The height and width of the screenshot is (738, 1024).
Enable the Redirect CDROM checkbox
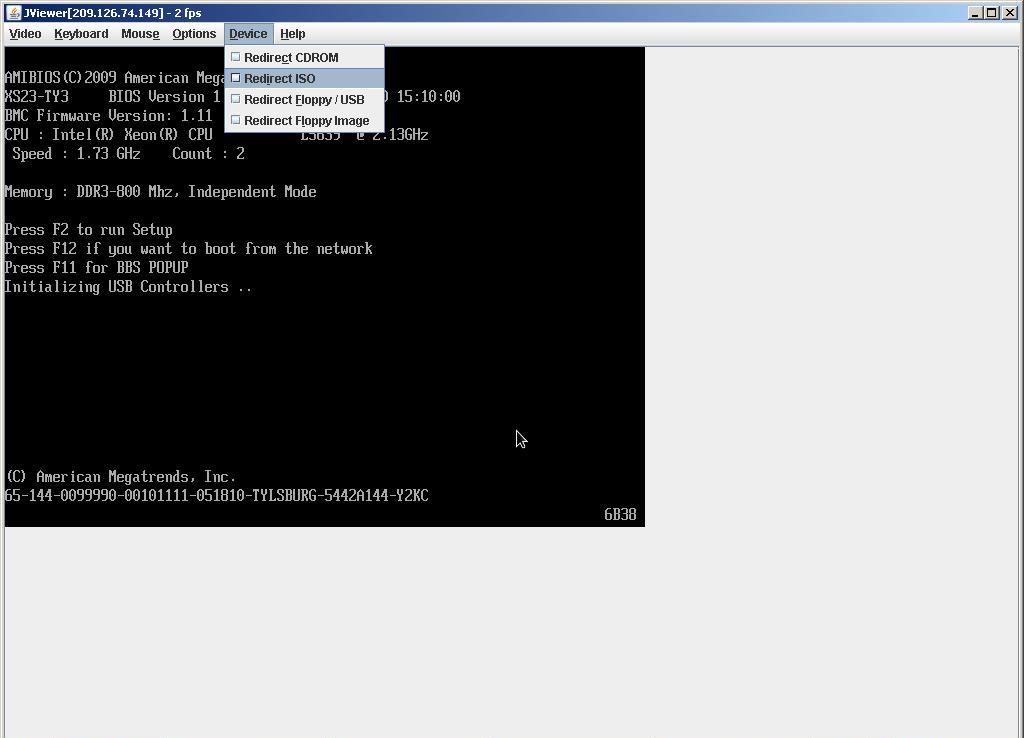pyautogui.click(x=236, y=57)
